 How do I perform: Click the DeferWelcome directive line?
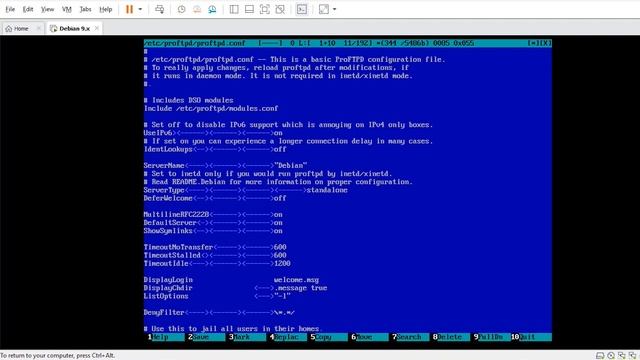point(215,198)
